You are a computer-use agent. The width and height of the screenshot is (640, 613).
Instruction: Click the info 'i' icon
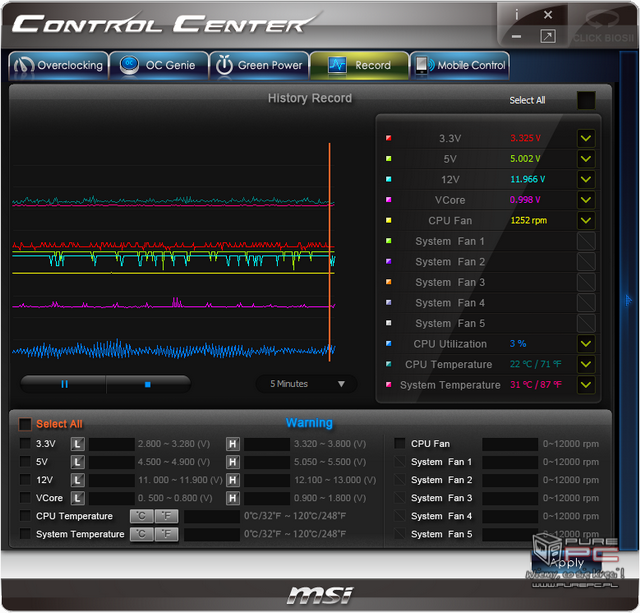517,16
